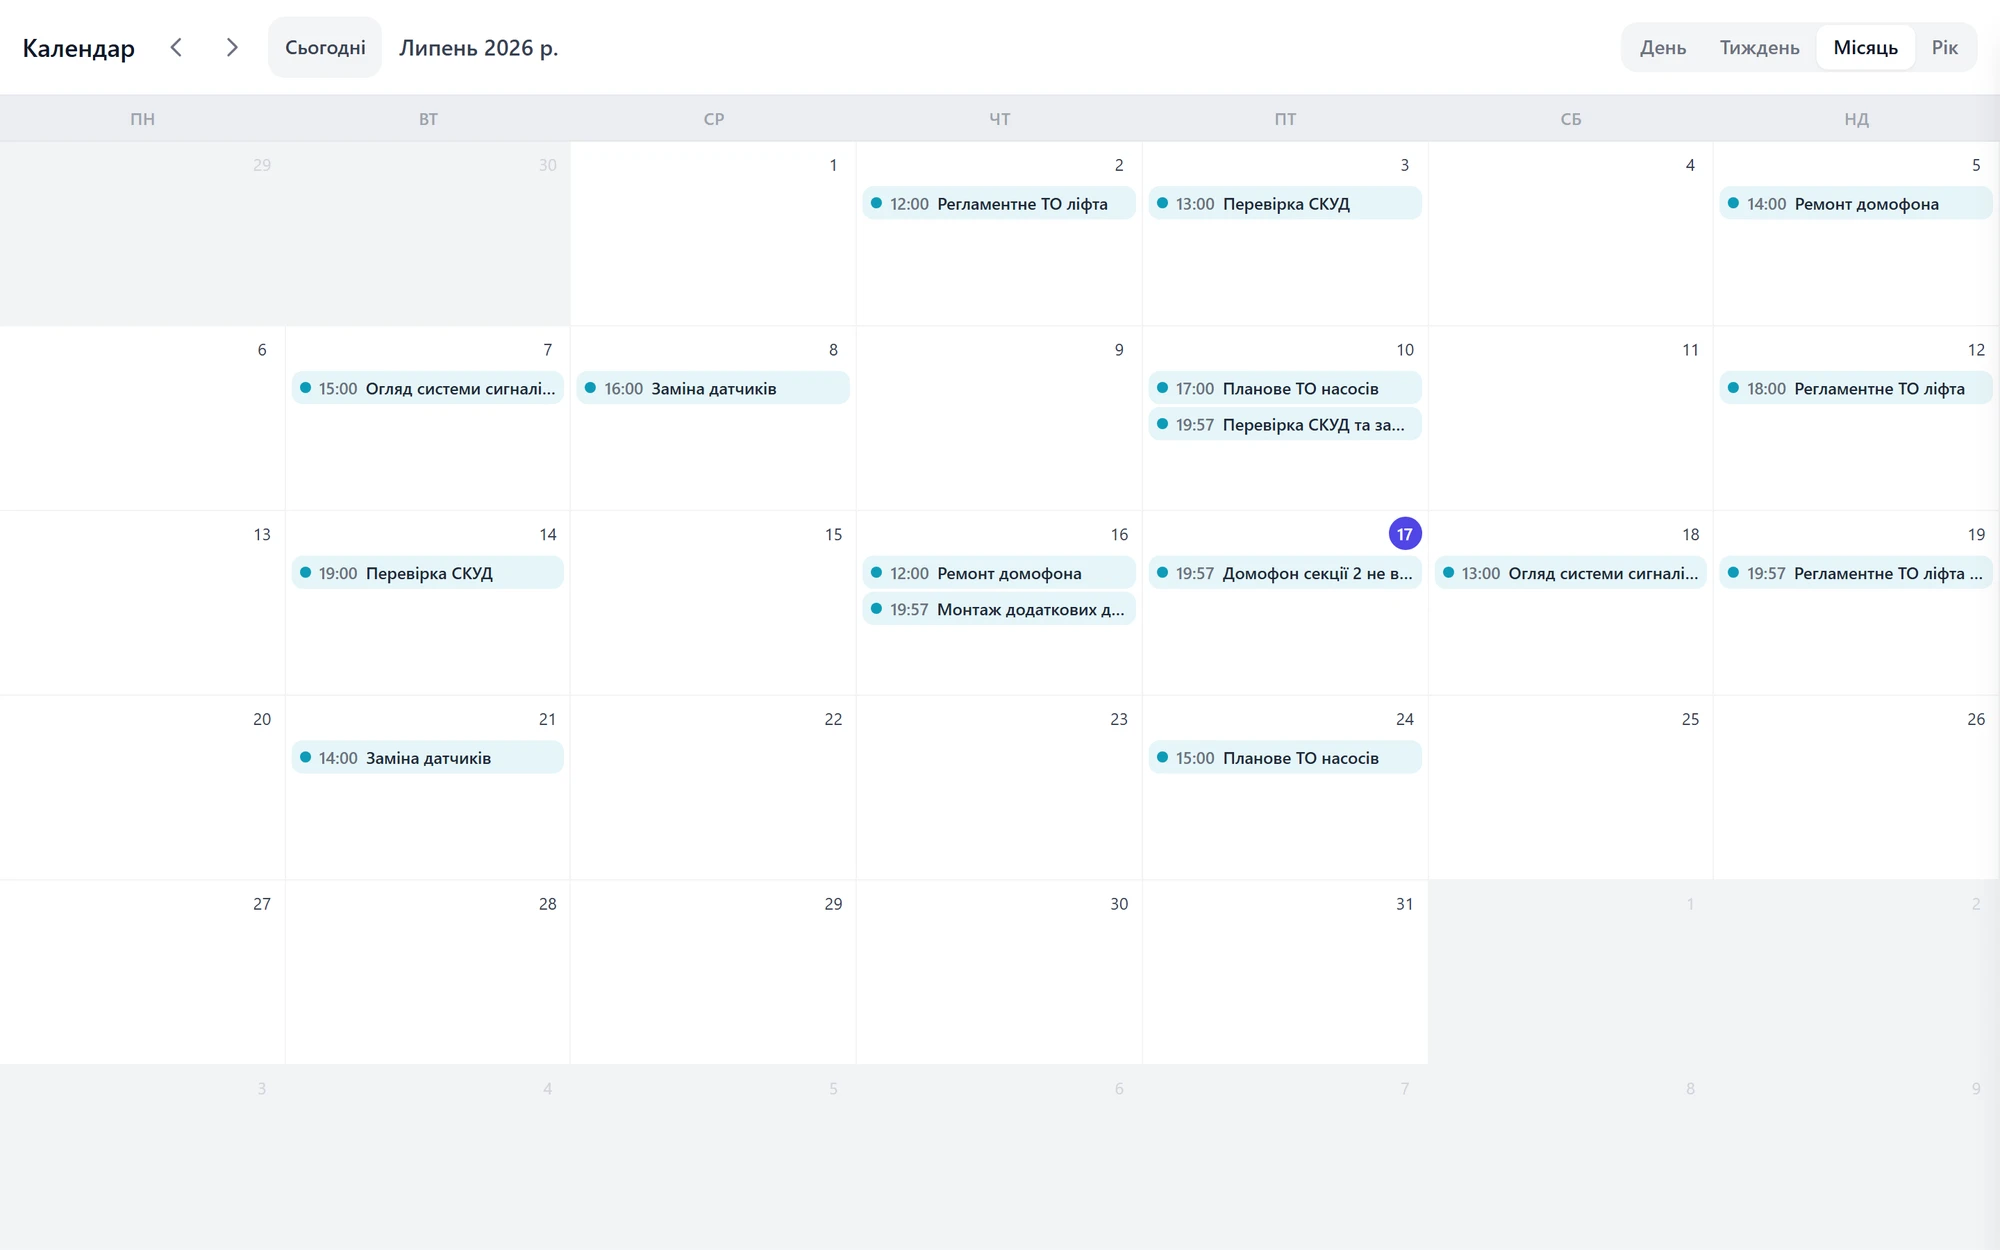
Task: Open 15:00 Планове ТО насосів on July 24
Action: (1285, 757)
